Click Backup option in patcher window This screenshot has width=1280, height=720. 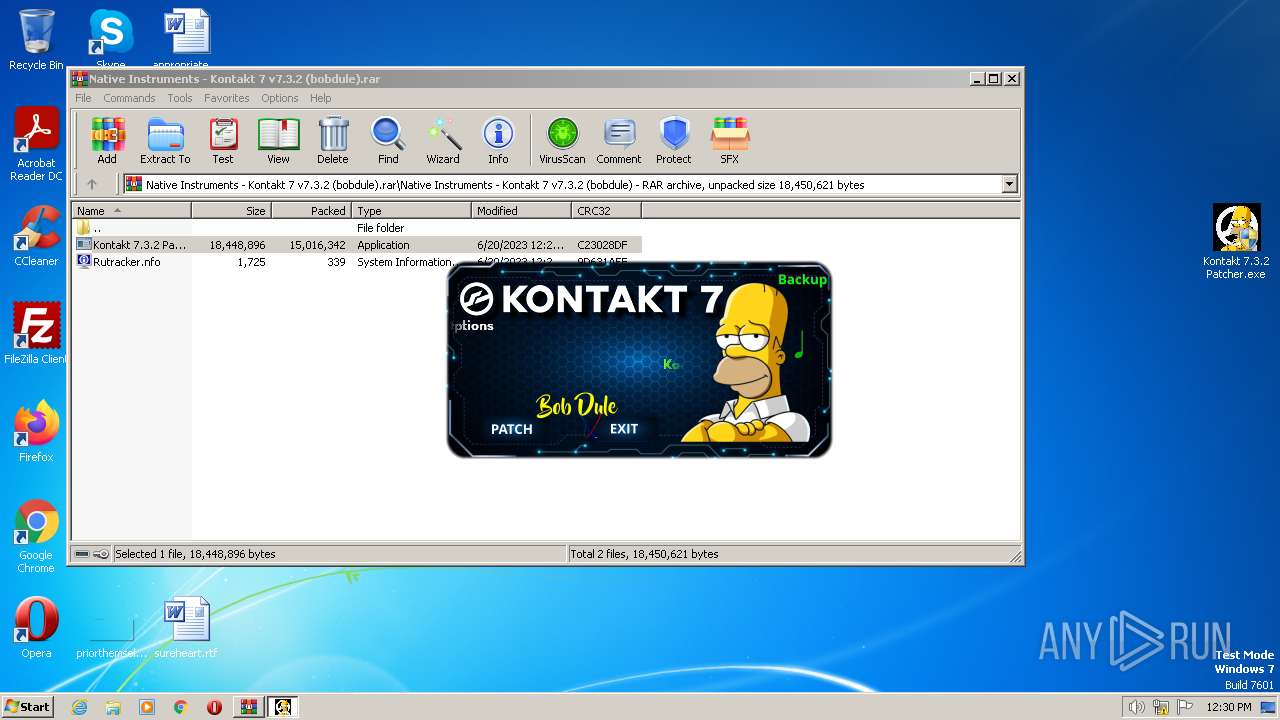[x=802, y=279]
